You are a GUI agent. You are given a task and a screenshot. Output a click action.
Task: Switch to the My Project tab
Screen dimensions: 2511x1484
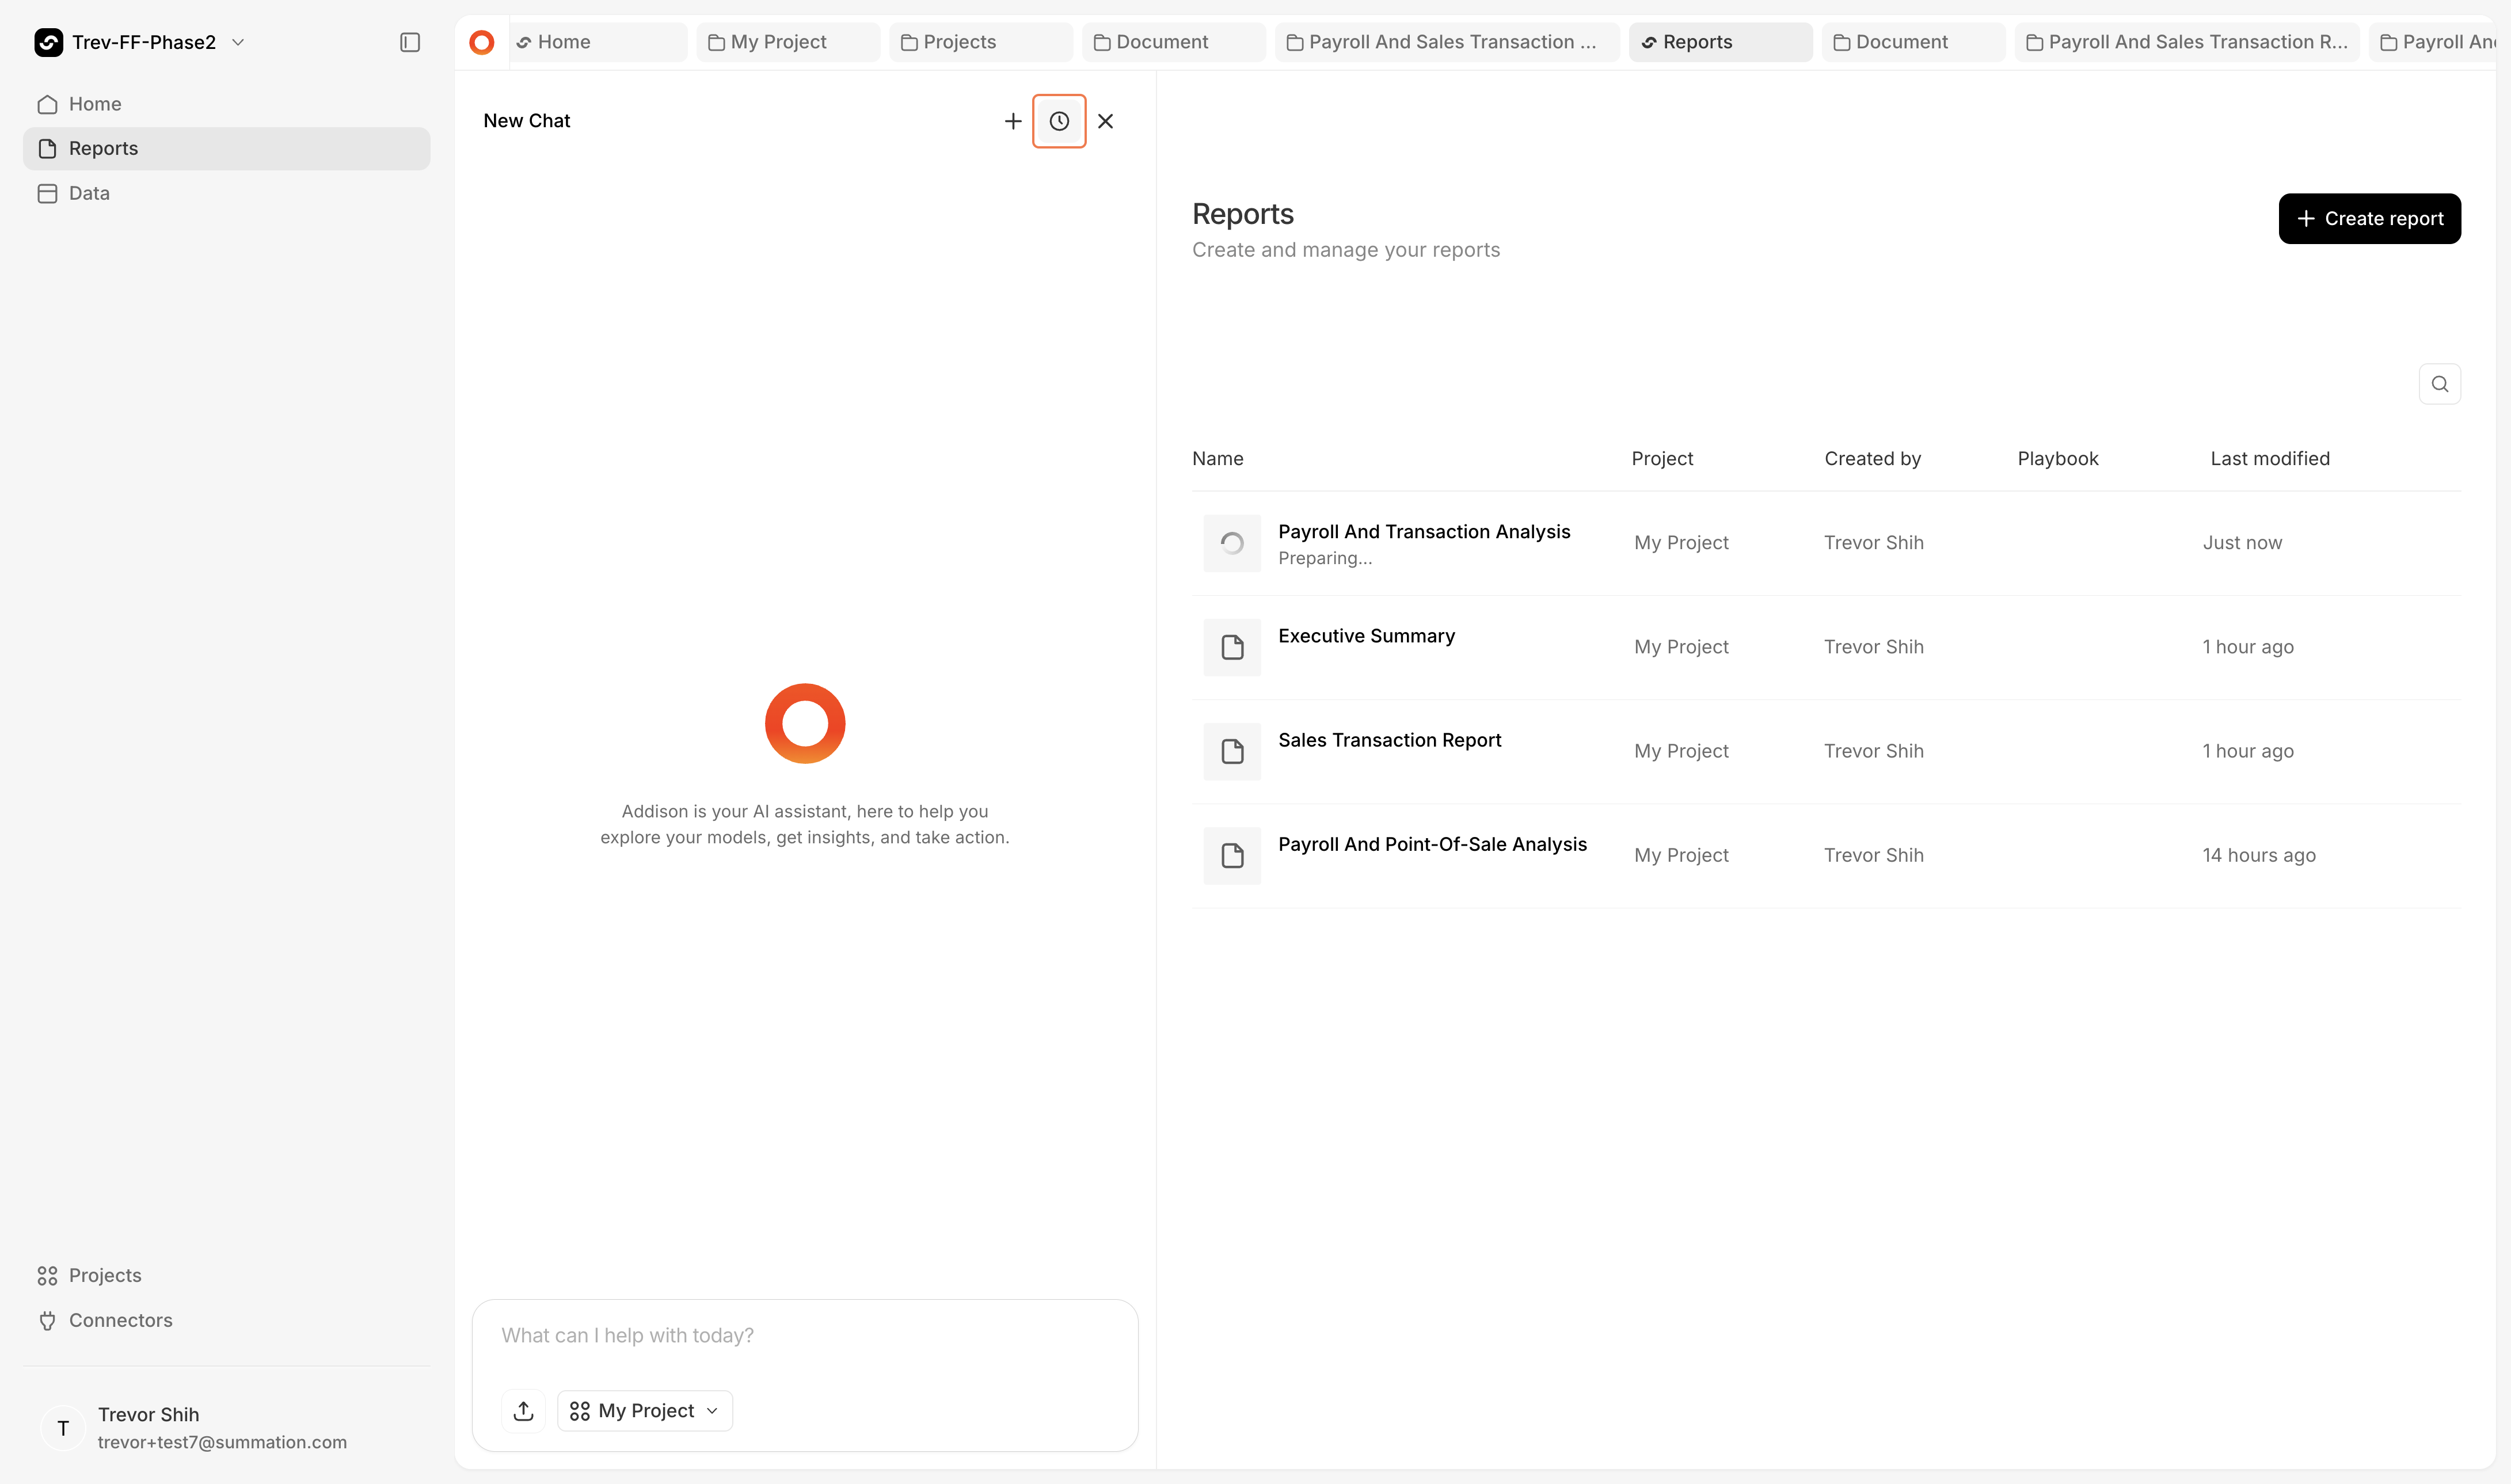(x=788, y=42)
